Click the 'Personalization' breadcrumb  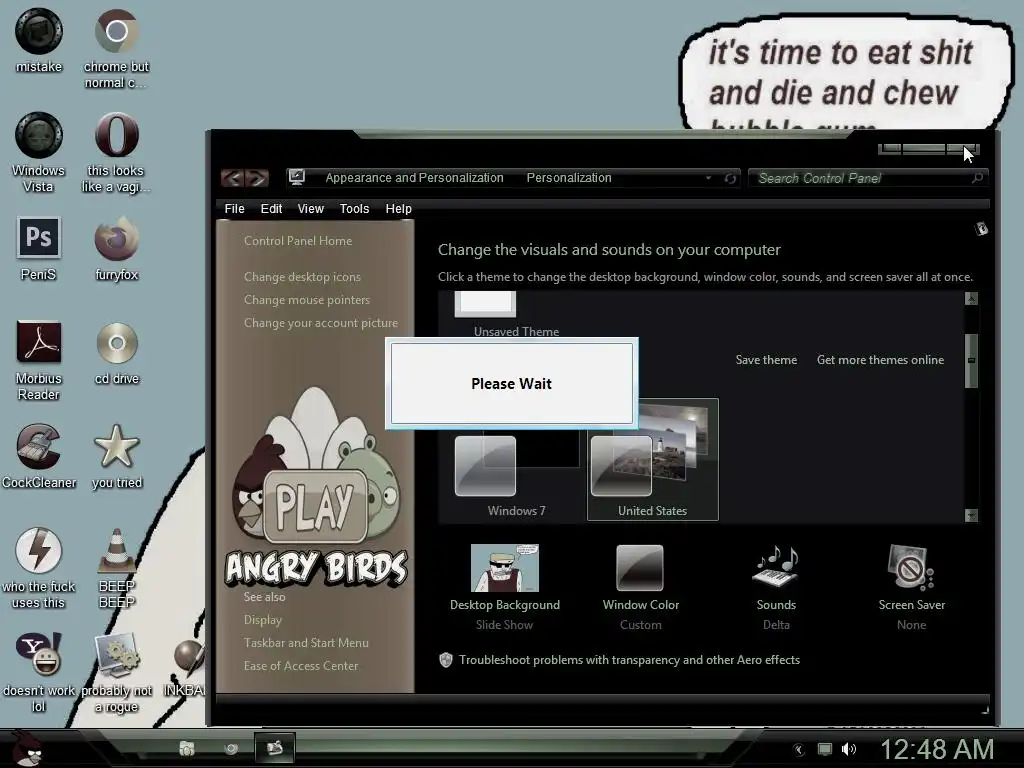(569, 178)
